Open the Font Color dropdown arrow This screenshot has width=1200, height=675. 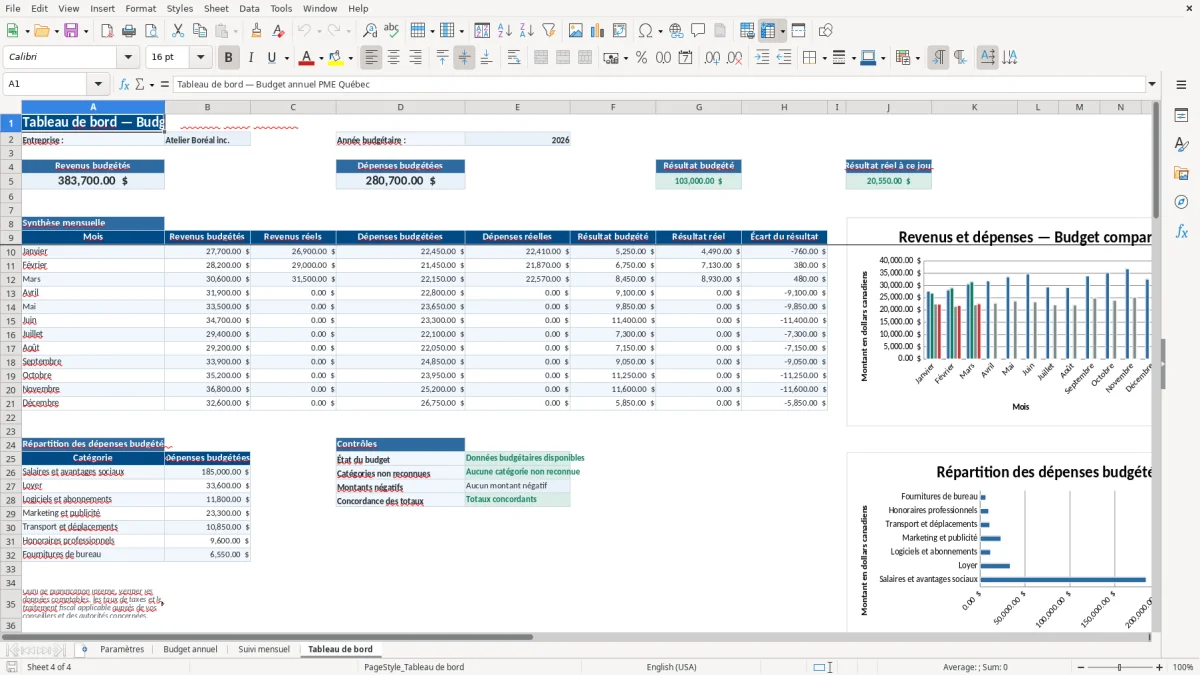319,58
